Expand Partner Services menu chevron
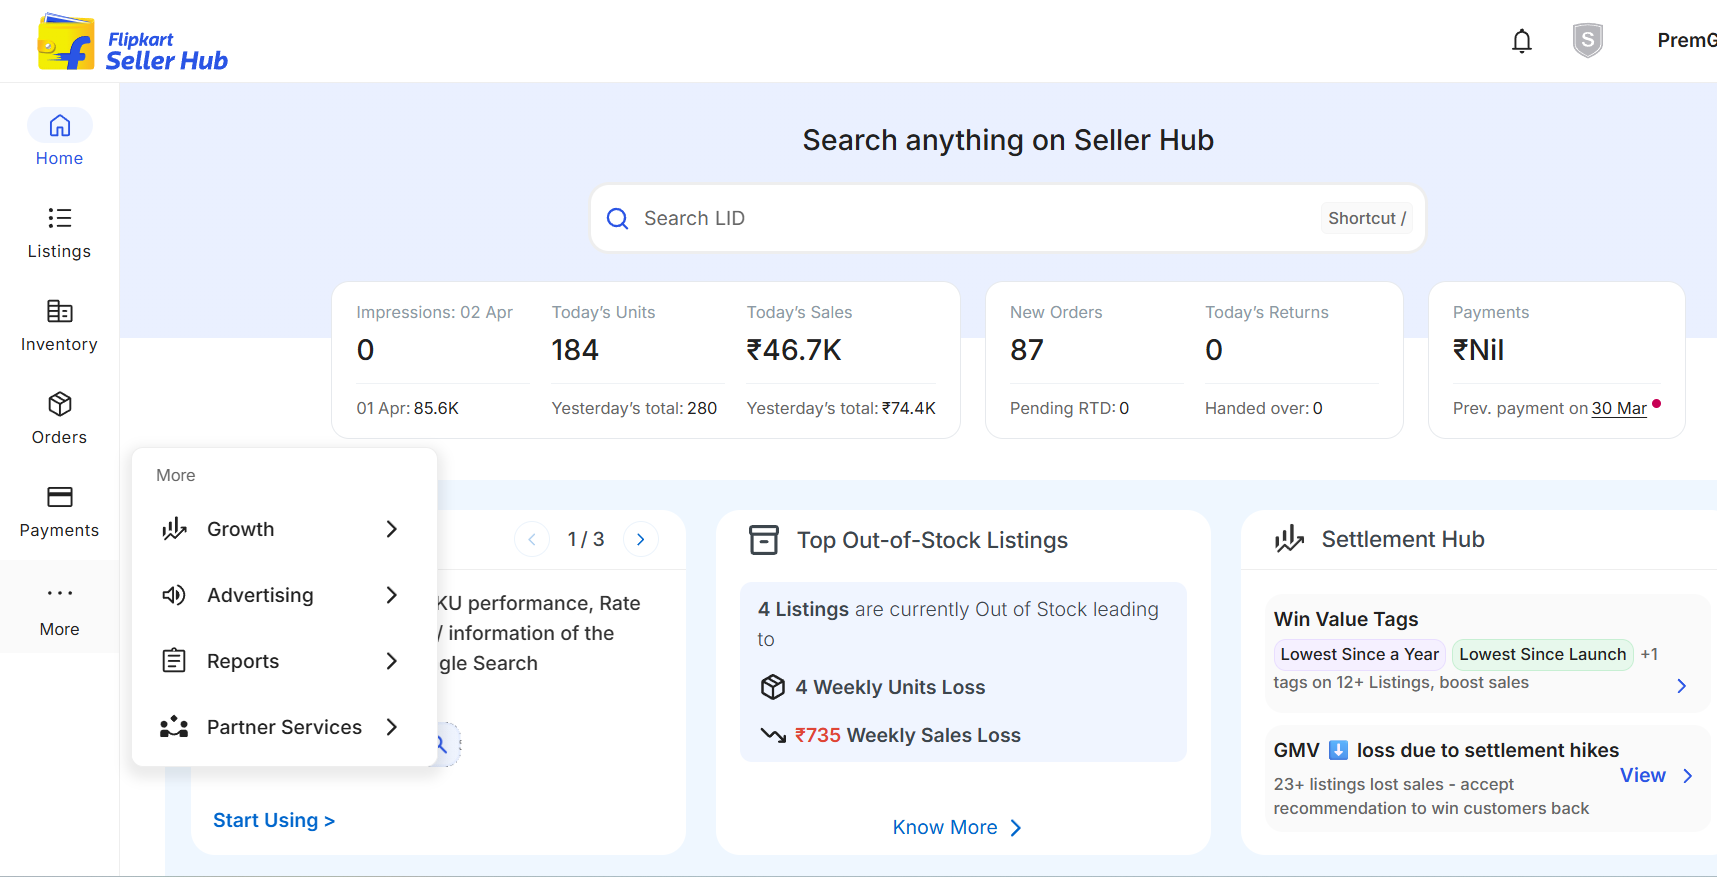The image size is (1717, 877). (391, 727)
